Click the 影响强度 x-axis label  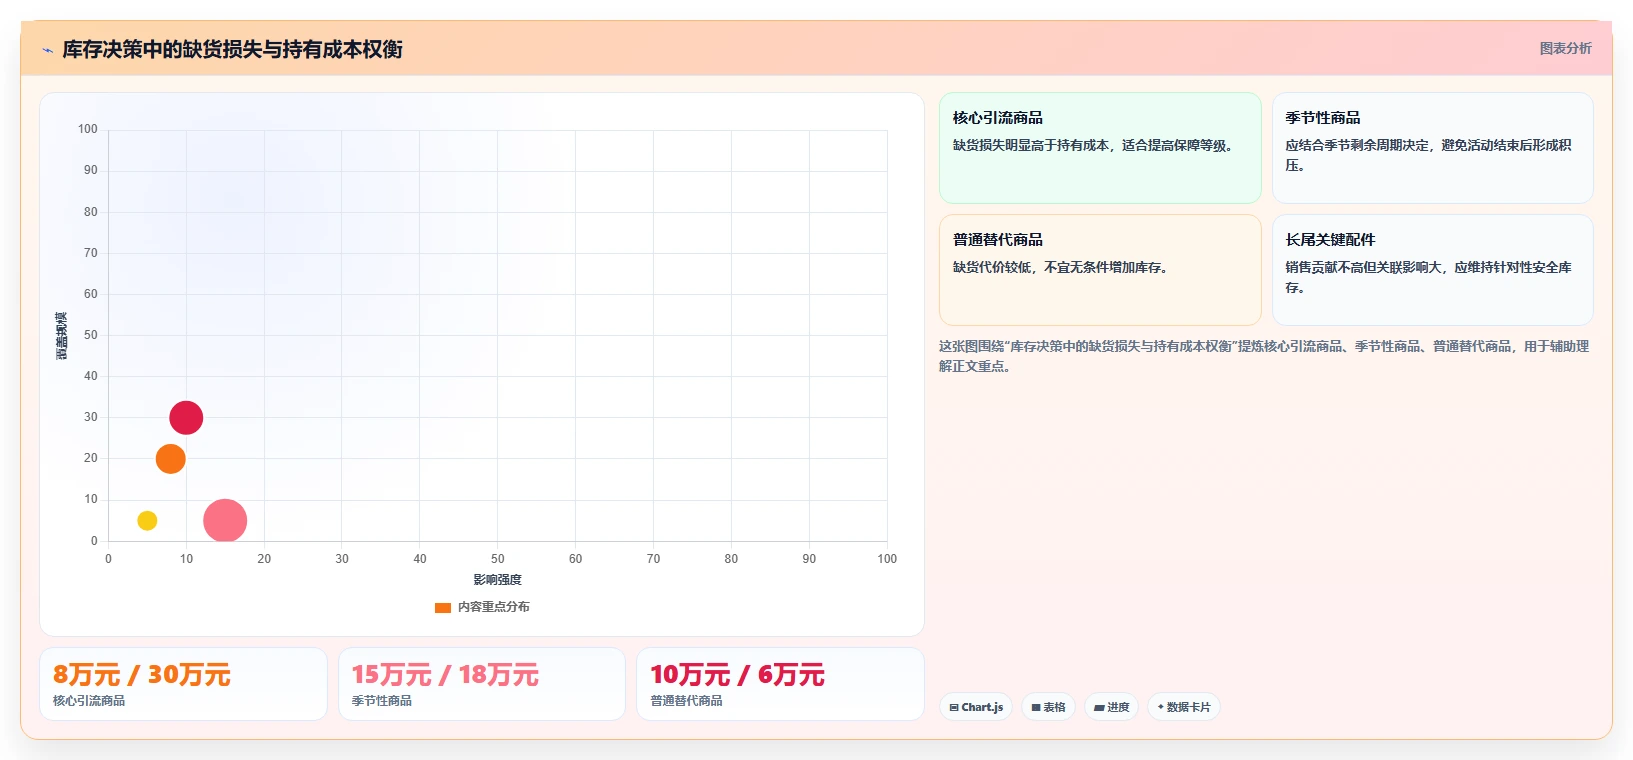[x=497, y=580]
